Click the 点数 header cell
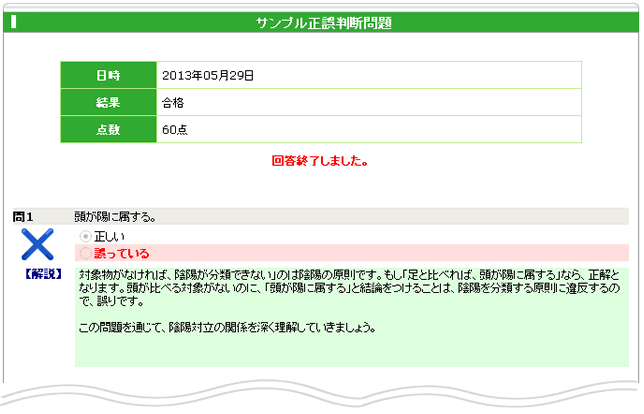The height and width of the screenshot is (414, 644). point(108,129)
